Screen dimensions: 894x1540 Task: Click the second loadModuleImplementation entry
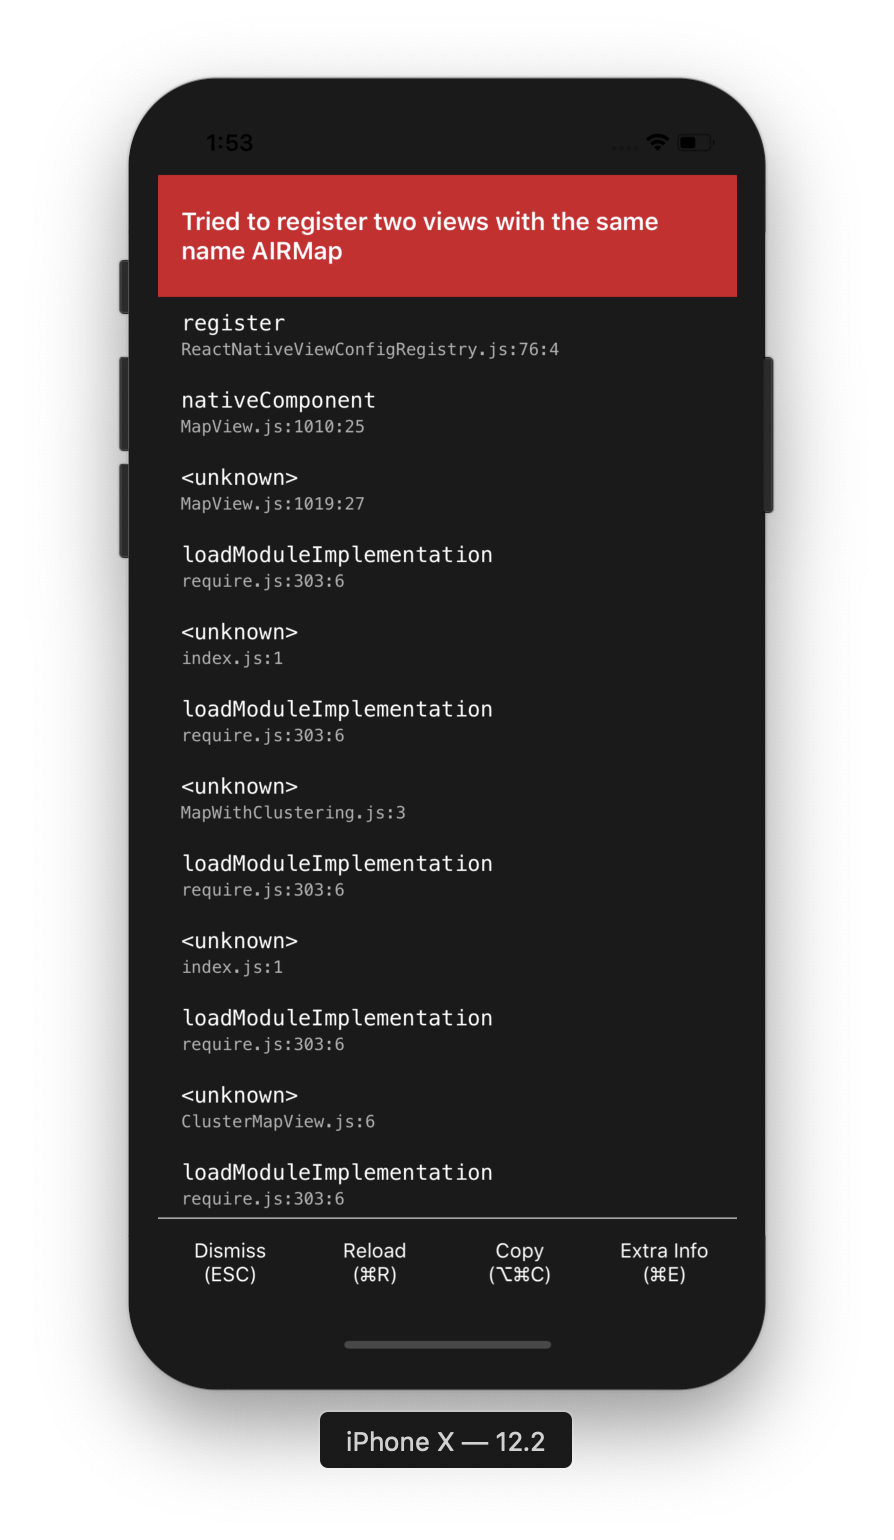[336, 708]
